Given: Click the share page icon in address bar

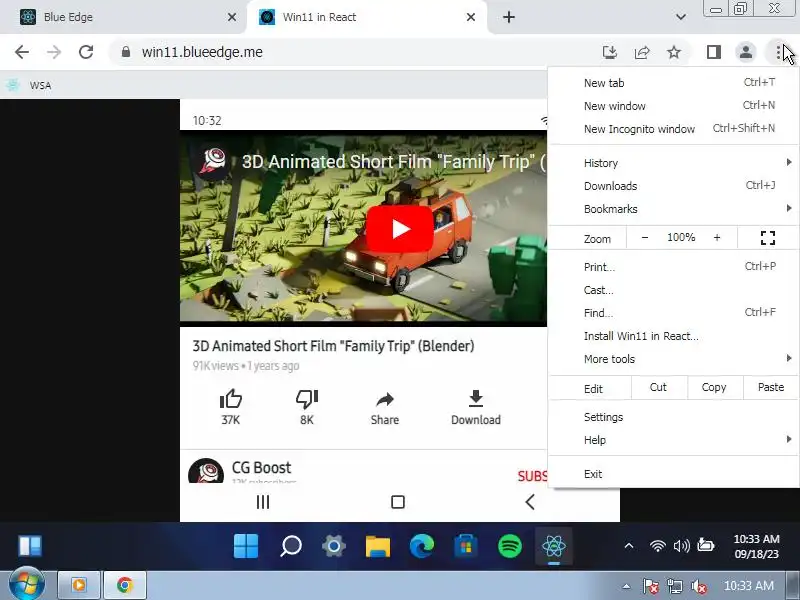Looking at the screenshot, I should [642, 52].
